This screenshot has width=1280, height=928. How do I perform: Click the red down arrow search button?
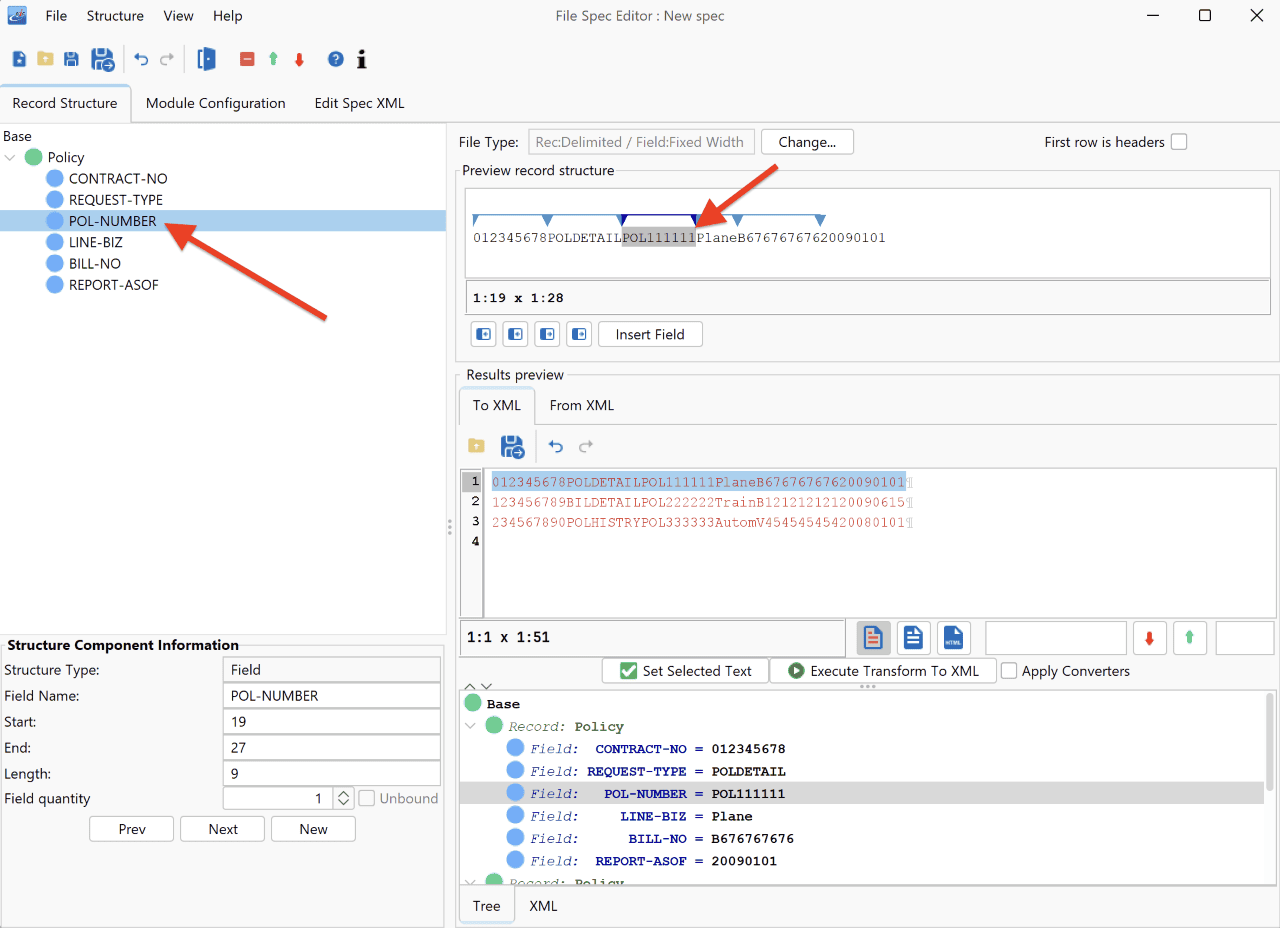click(1149, 637)
